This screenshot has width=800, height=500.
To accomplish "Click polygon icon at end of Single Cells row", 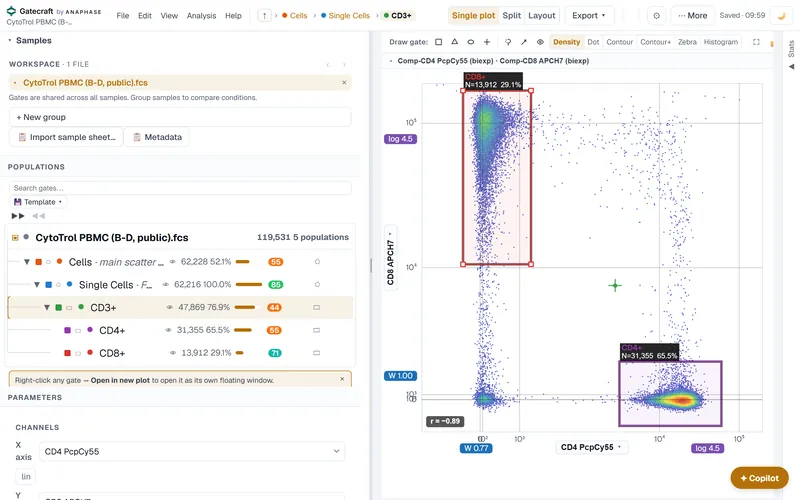I will 317,284.
